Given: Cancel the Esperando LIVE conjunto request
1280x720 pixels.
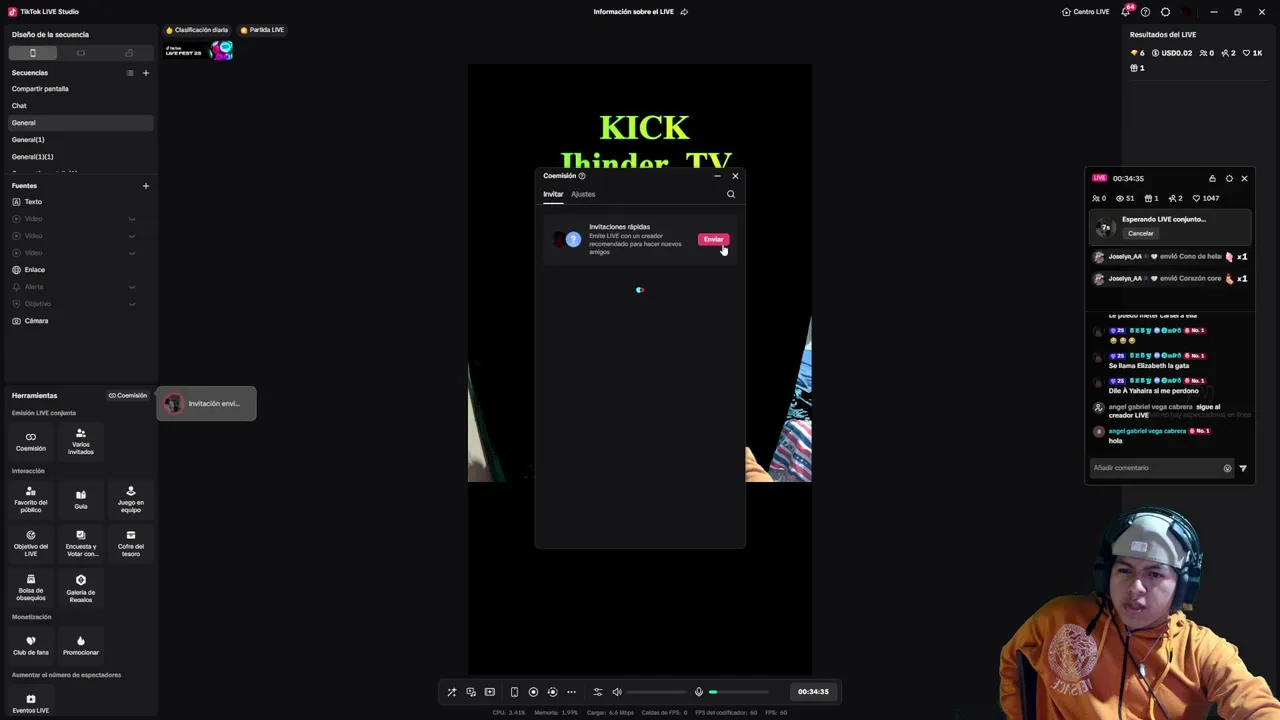Looking at the screenshot, I should (x=1141, y=234).
